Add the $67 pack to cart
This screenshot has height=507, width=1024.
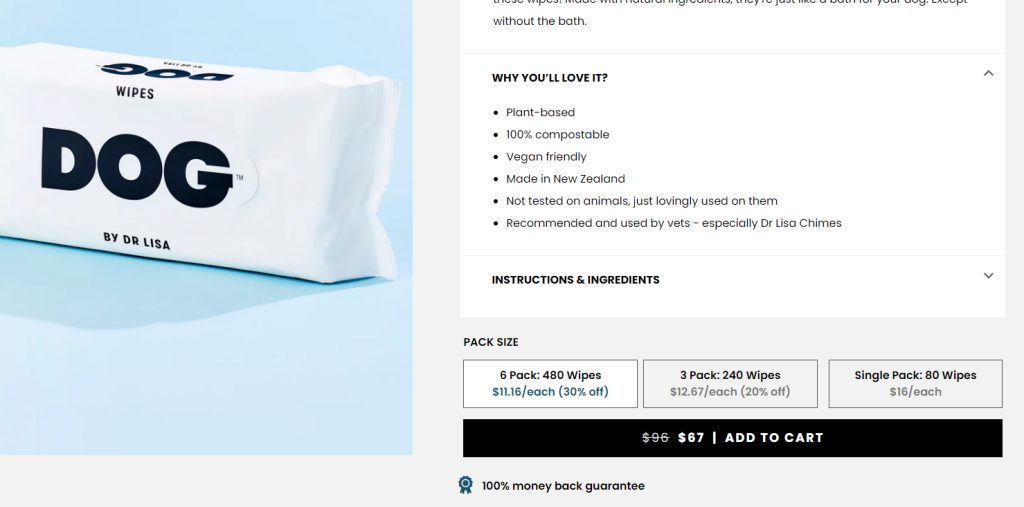tap(732, 438)
